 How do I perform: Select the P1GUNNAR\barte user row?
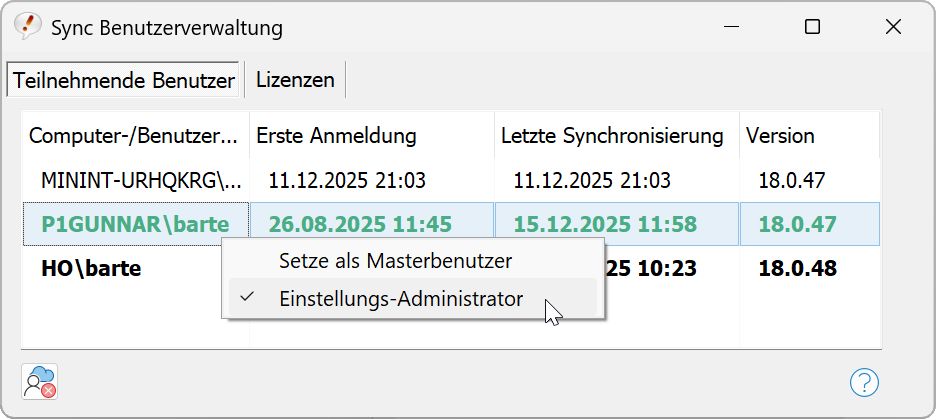tap(134, 224)
